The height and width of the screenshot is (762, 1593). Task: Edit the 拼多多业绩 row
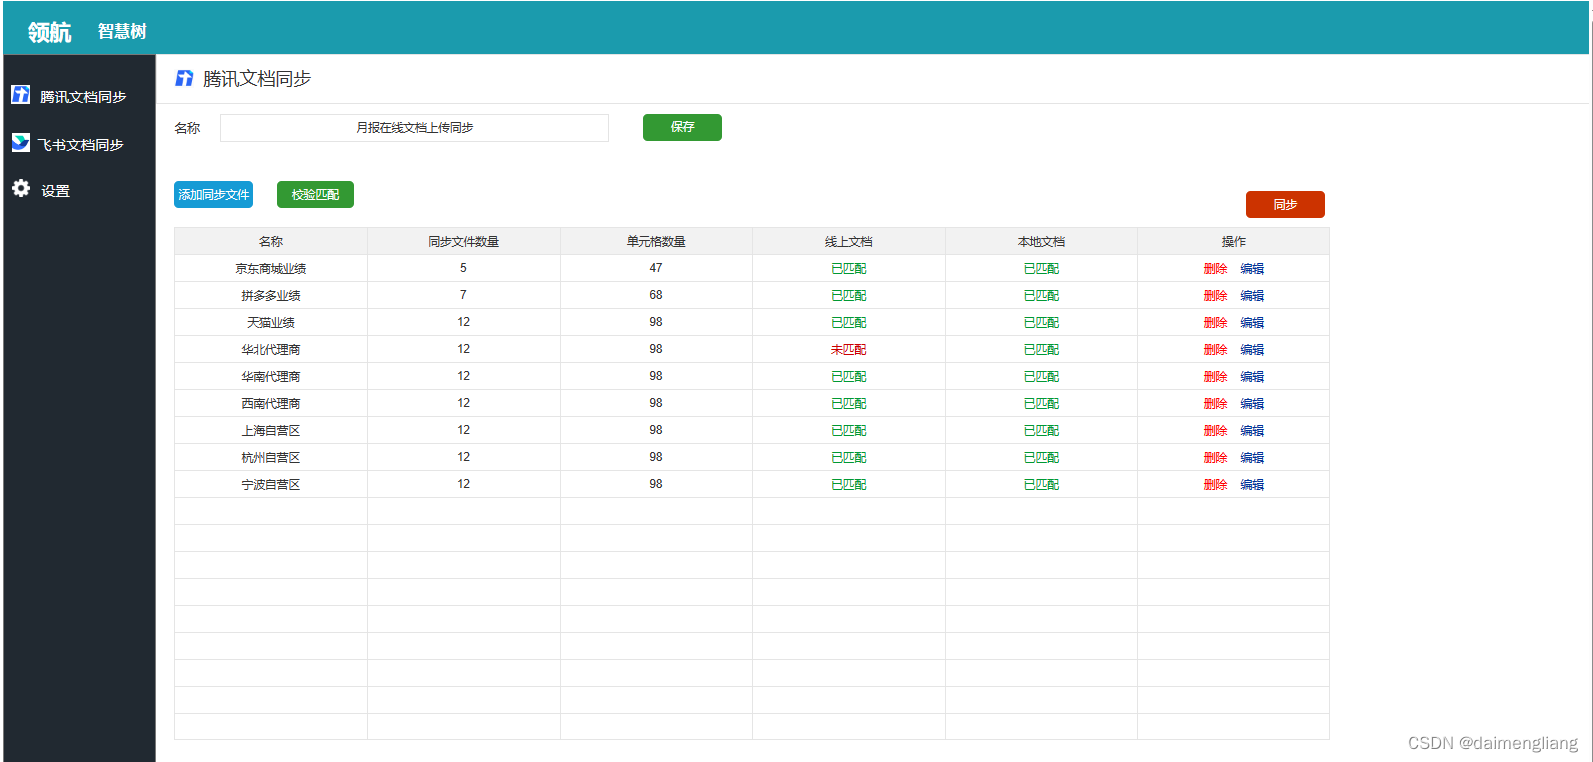1252,296
